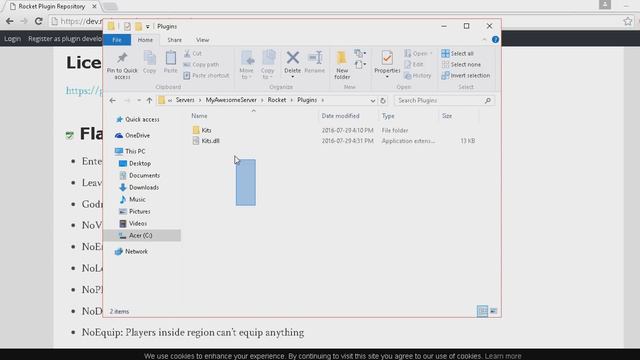Click Login on the Chrome webpage
This screenshot has height=360, width=640.
tap(12, 39)
